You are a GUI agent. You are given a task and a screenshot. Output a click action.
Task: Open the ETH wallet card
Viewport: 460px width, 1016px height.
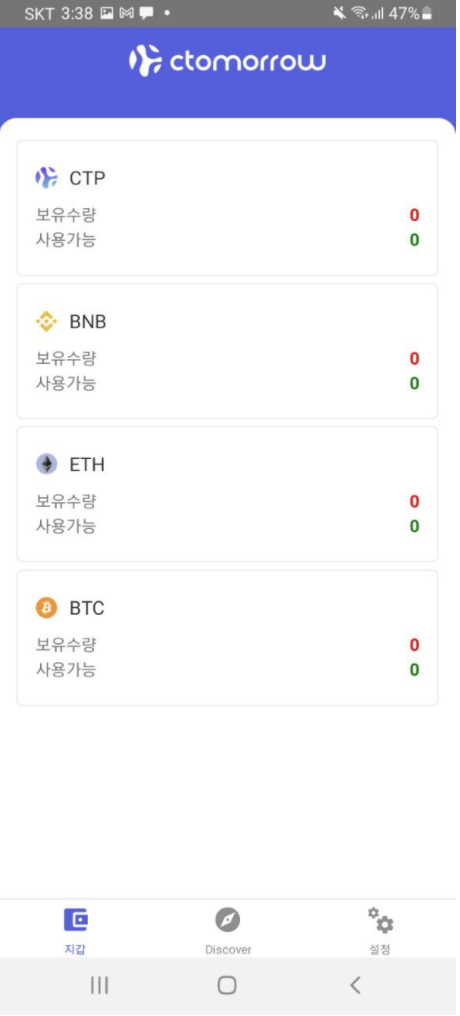[x=227, y=494]
